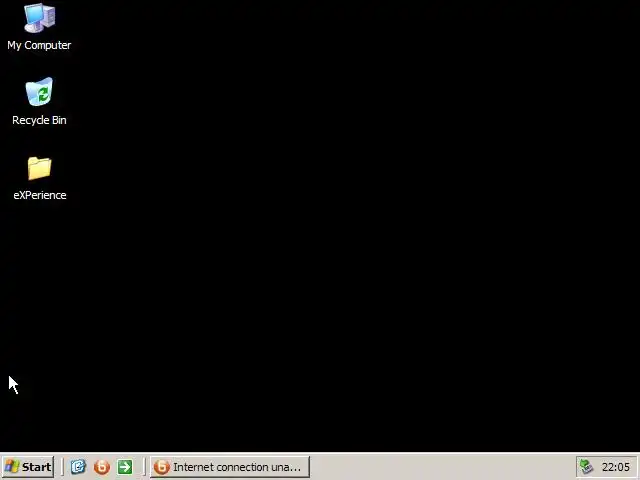Click the blue Show Desktop quick launch icon
The height and width of the screenshot is (480, 640).
coord(78,467)
